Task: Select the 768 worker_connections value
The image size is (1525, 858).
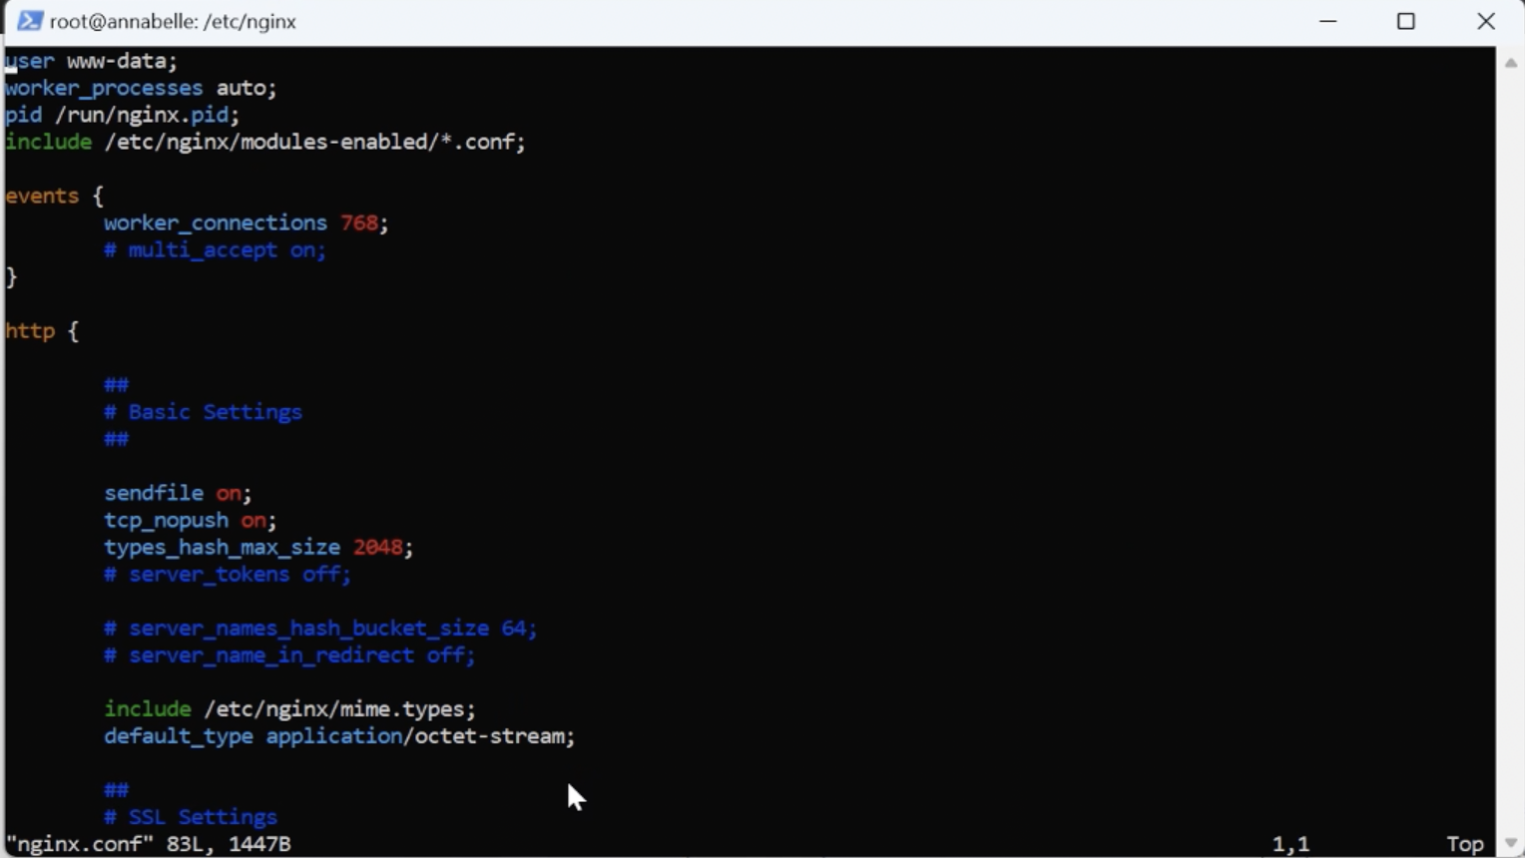Action: (x=359, y=223)
